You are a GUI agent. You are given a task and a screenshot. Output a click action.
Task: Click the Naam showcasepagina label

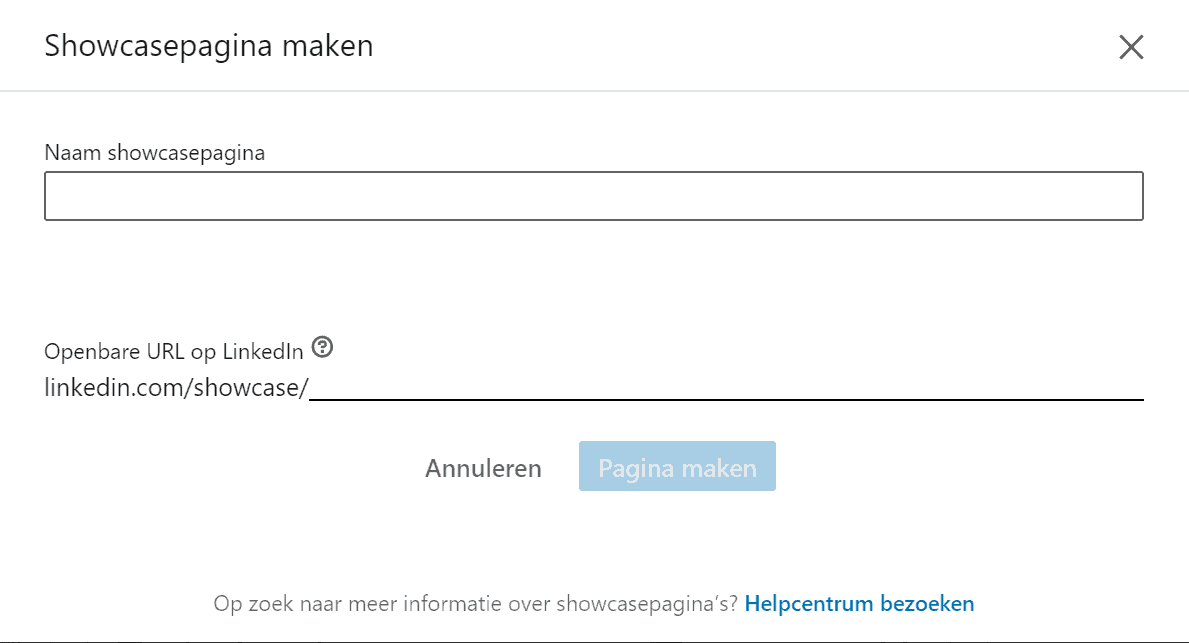[x=155, y=153]
